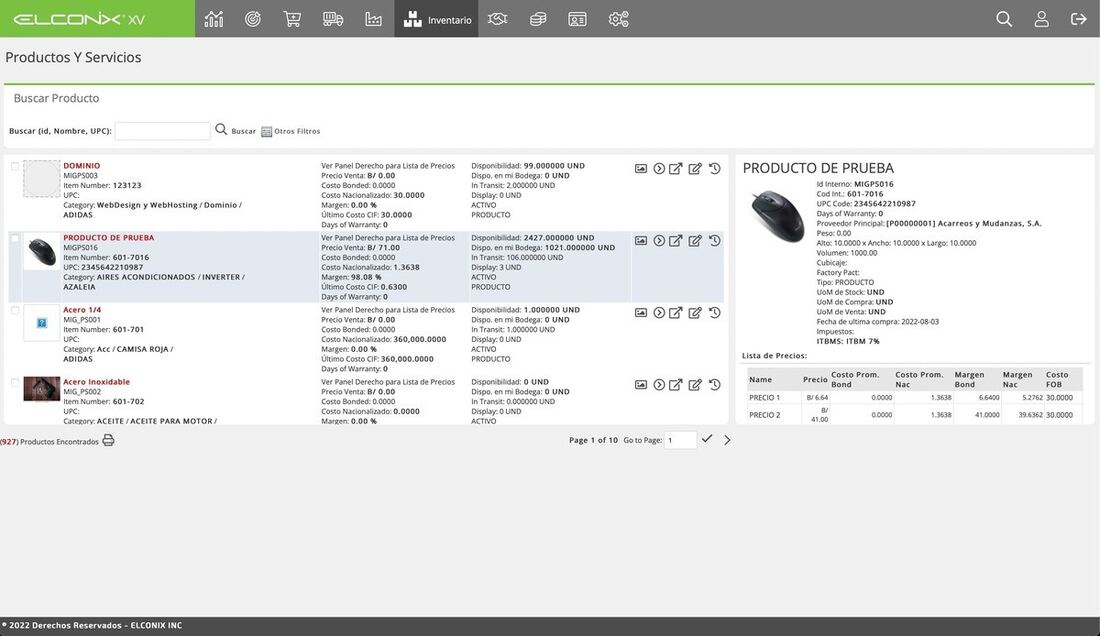Open the Acero Inoxidable product link

click(96, 381)
